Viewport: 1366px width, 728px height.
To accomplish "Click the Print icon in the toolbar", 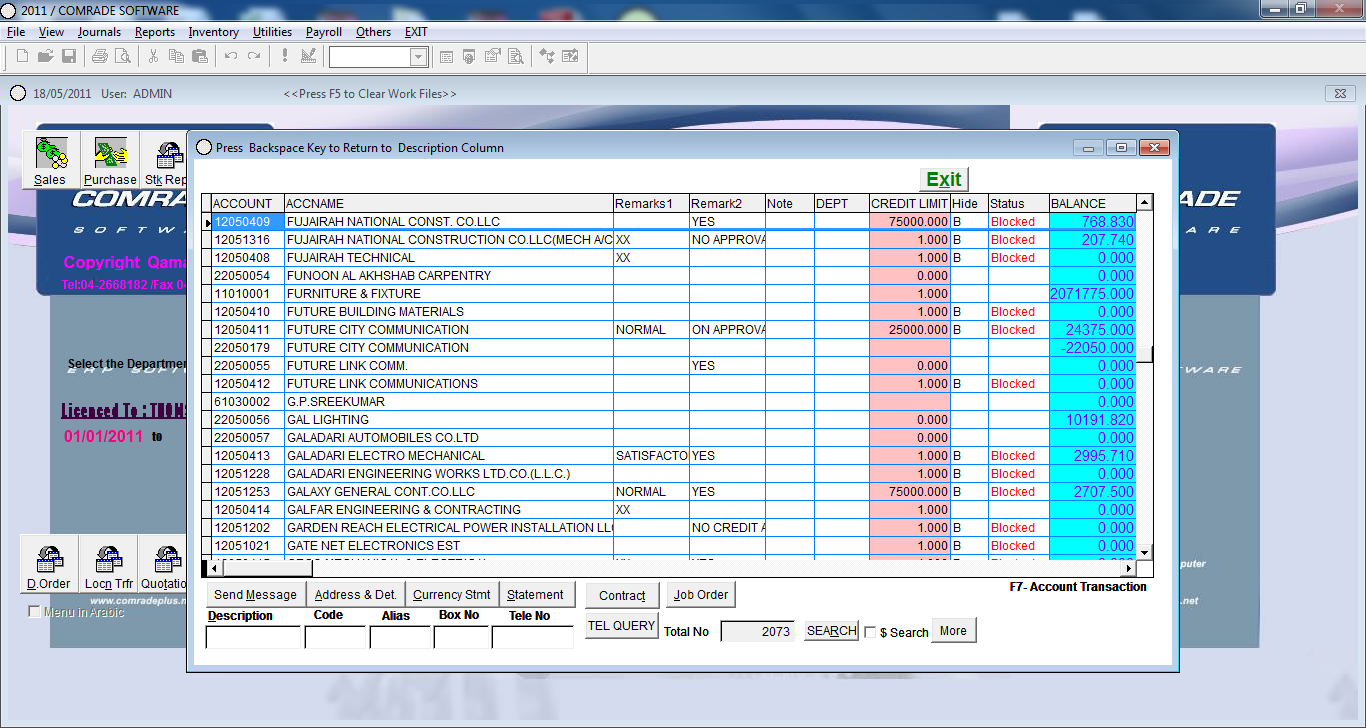I will click(x=98, y=56).
